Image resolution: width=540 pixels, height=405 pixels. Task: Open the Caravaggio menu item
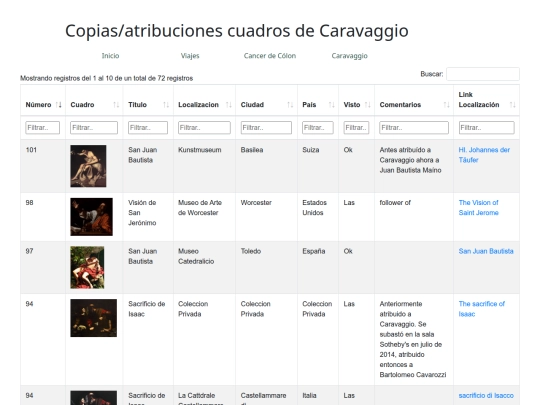click(350, 56)
